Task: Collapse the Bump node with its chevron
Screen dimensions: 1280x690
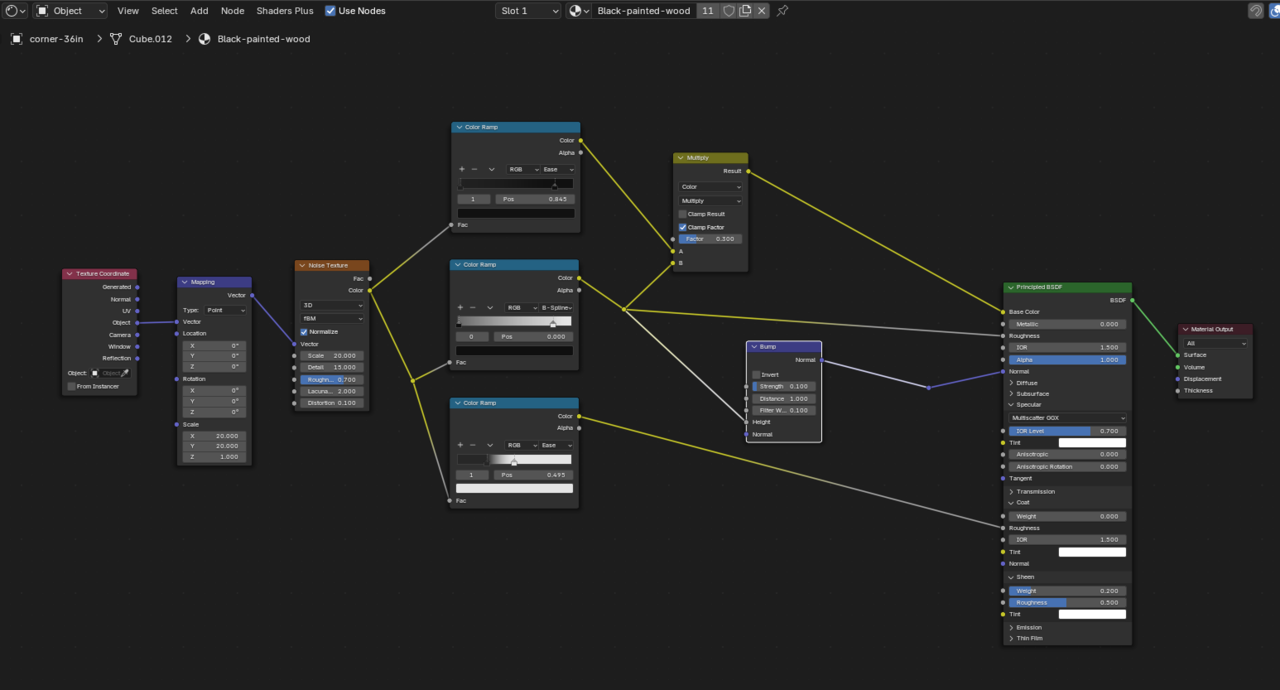Action: (x=754, y=347)
